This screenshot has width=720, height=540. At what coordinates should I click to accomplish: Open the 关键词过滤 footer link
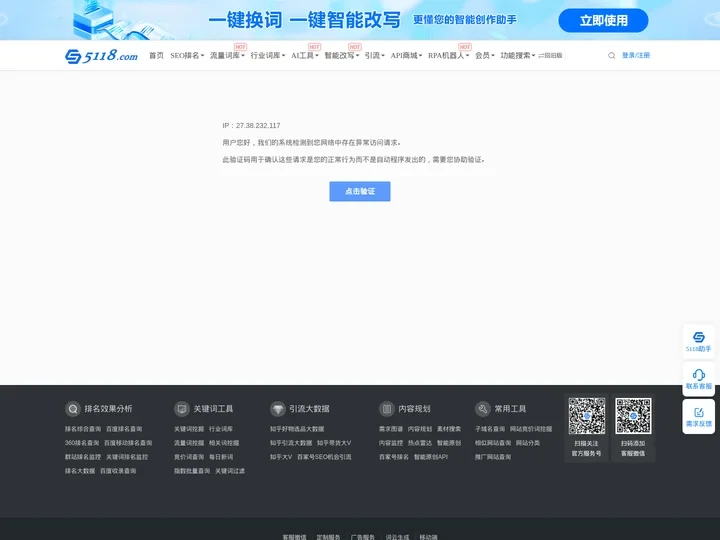[x=230, y=471]
